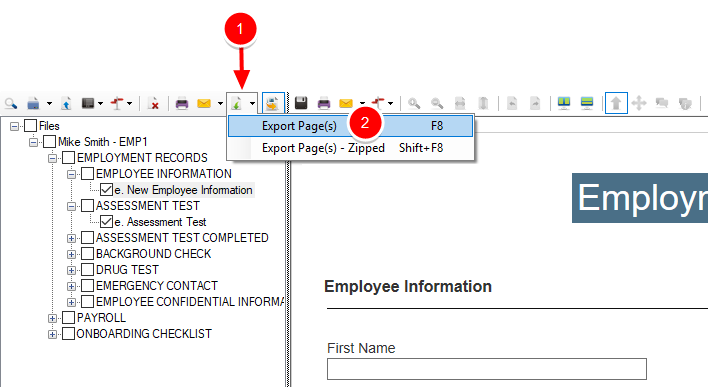Viewport: 708px width, 387px height.
Task: Click the rotate page left icon
Action: pyautogui.click(x=512, y=103)
